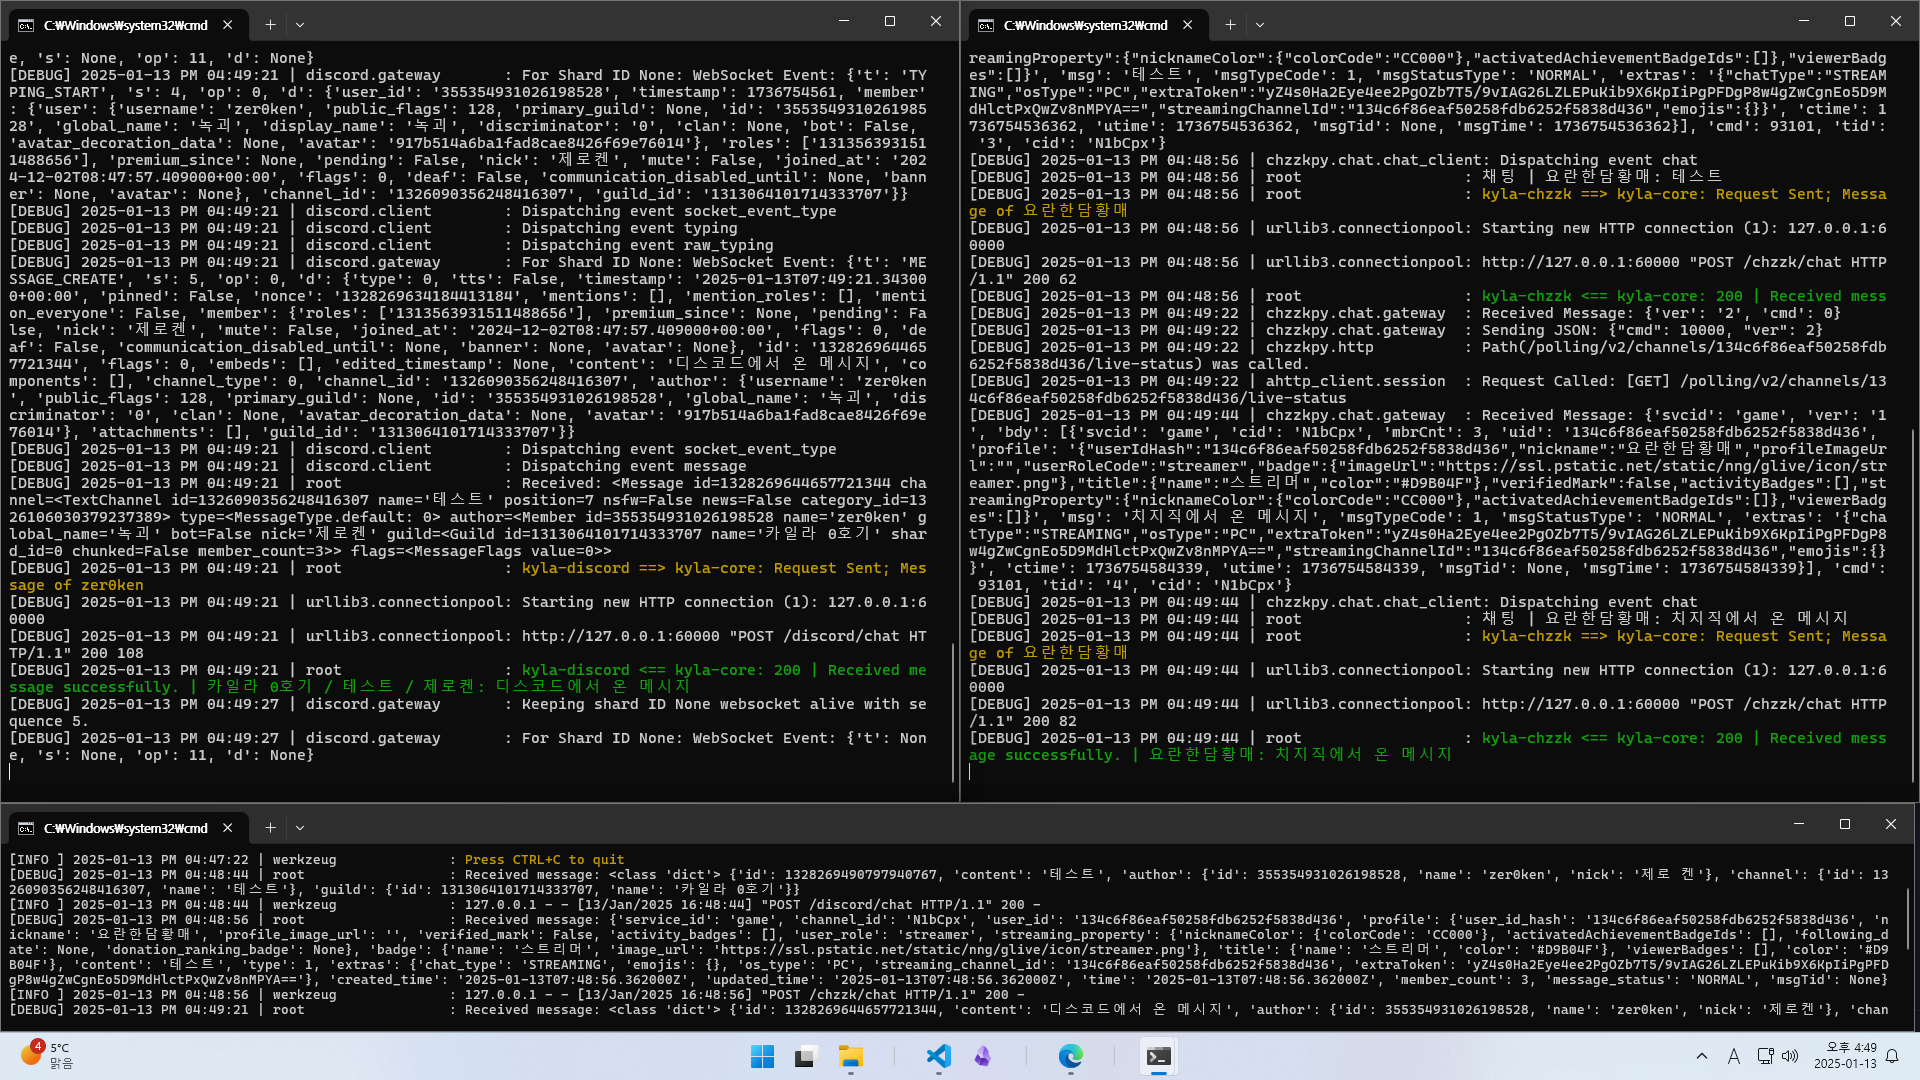Open profile dropdown in top-right terminal
Screen dimensions: 1920x1080
coord(1260,25)
